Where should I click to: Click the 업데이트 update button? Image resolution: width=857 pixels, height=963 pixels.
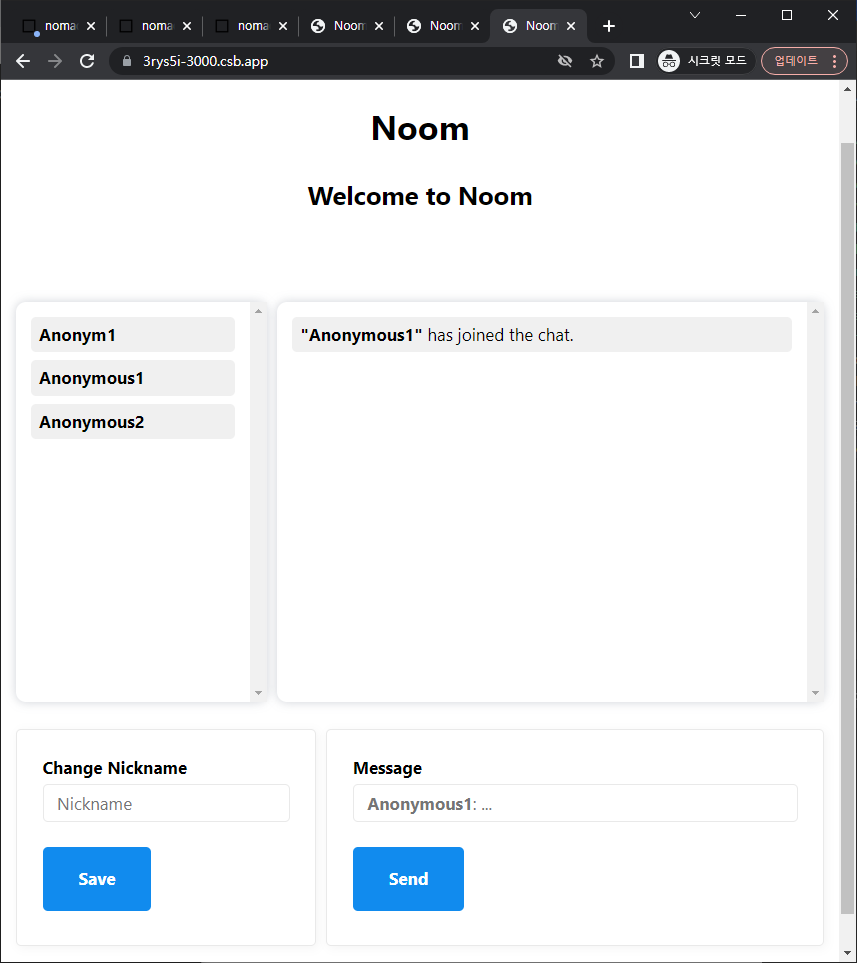[x=796, y=61]
